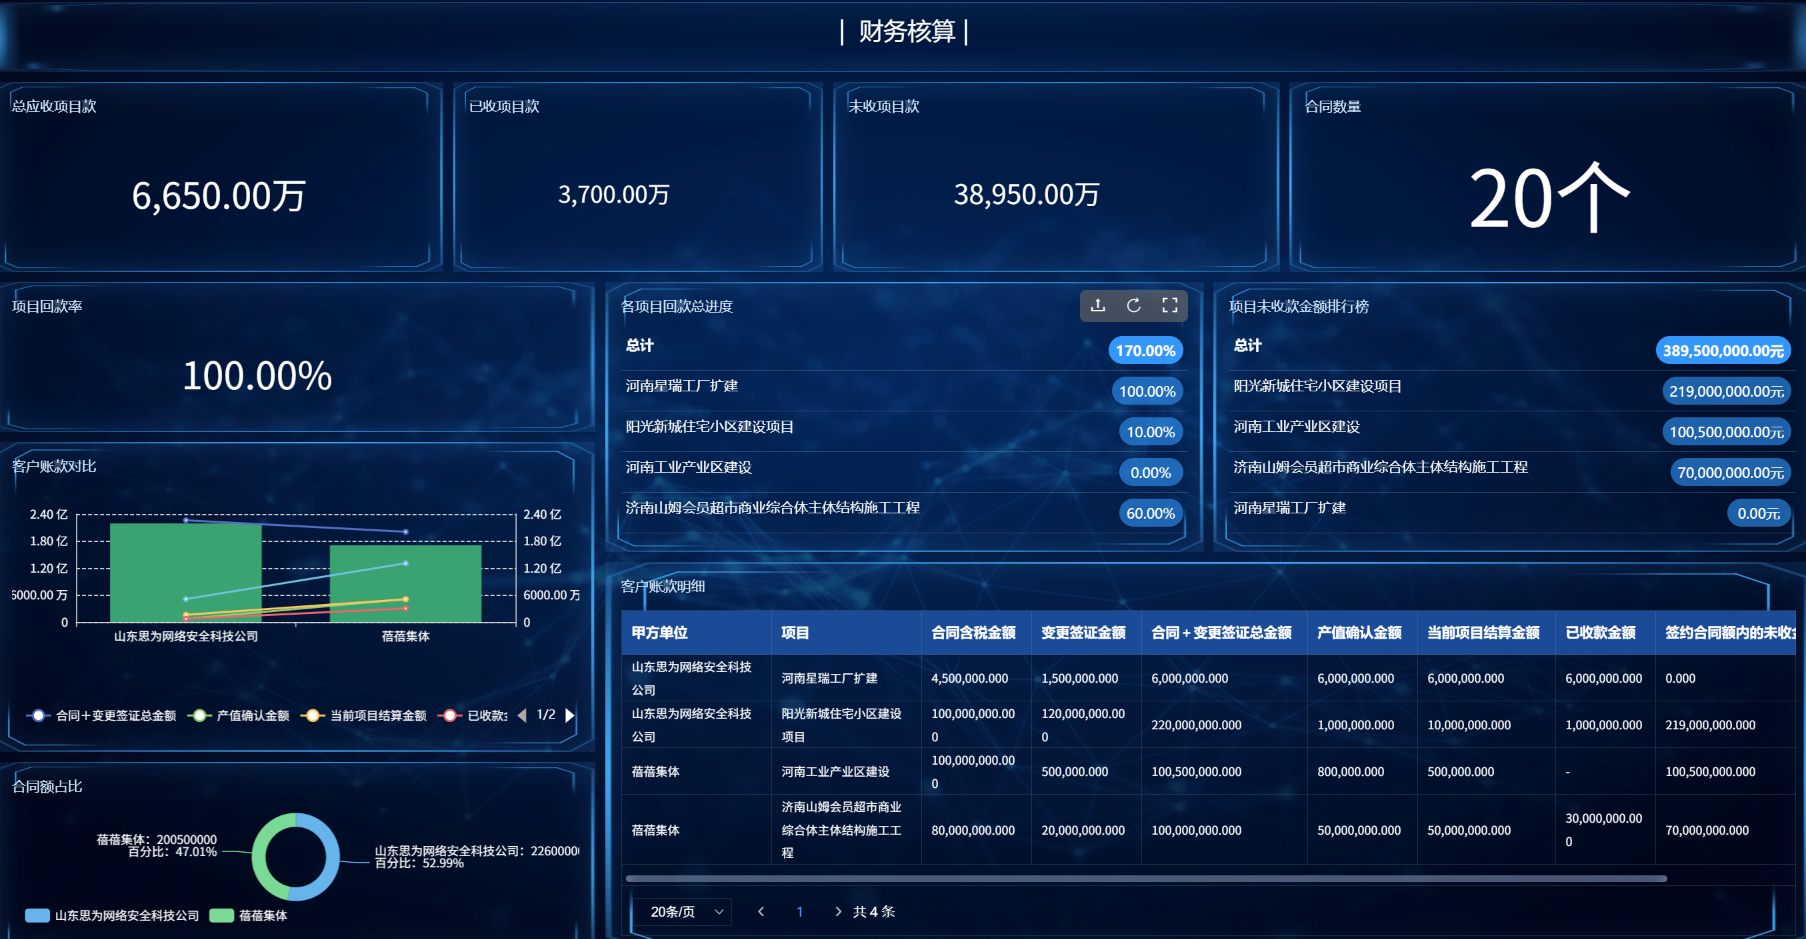1806x939 pixels.
Task: Select page 1 in table pagination
Action: (x=800, y=912)
